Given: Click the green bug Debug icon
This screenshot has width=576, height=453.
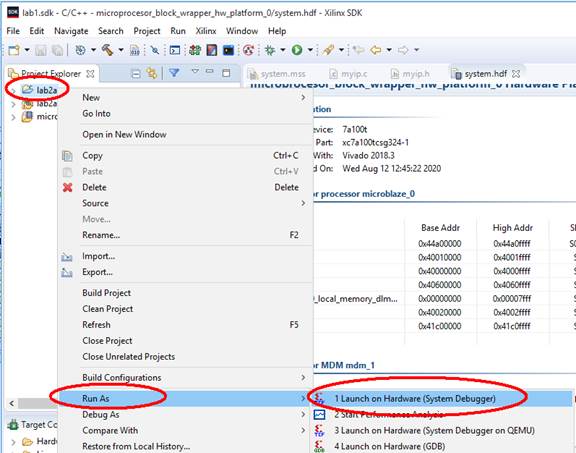Looking at the screenshot, I should point(270,50).
